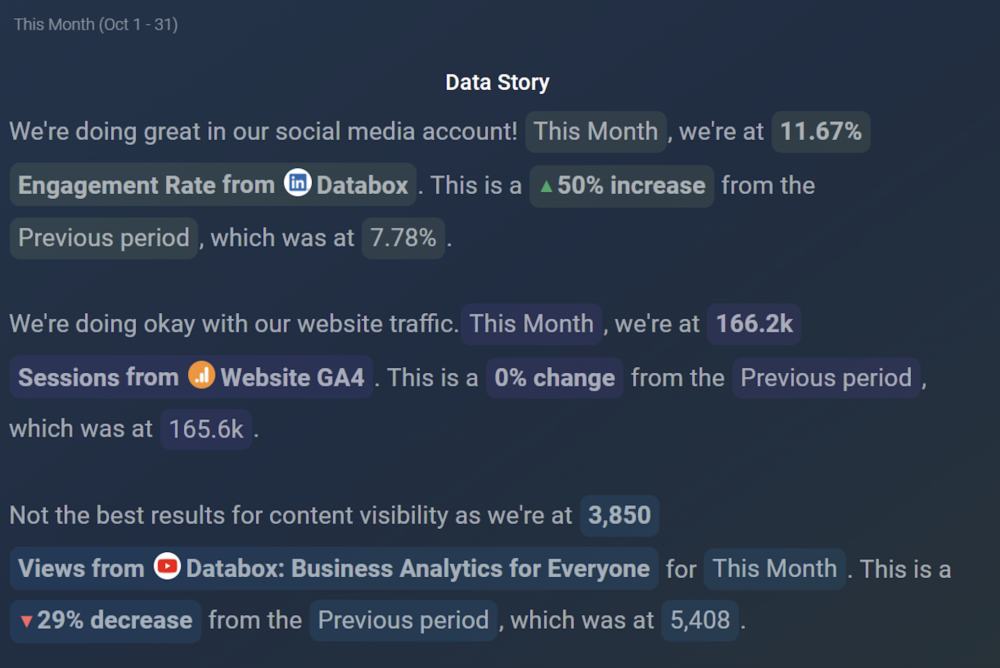Select the 'Views from Databox: Business Analytics' chip

point(334,568)
